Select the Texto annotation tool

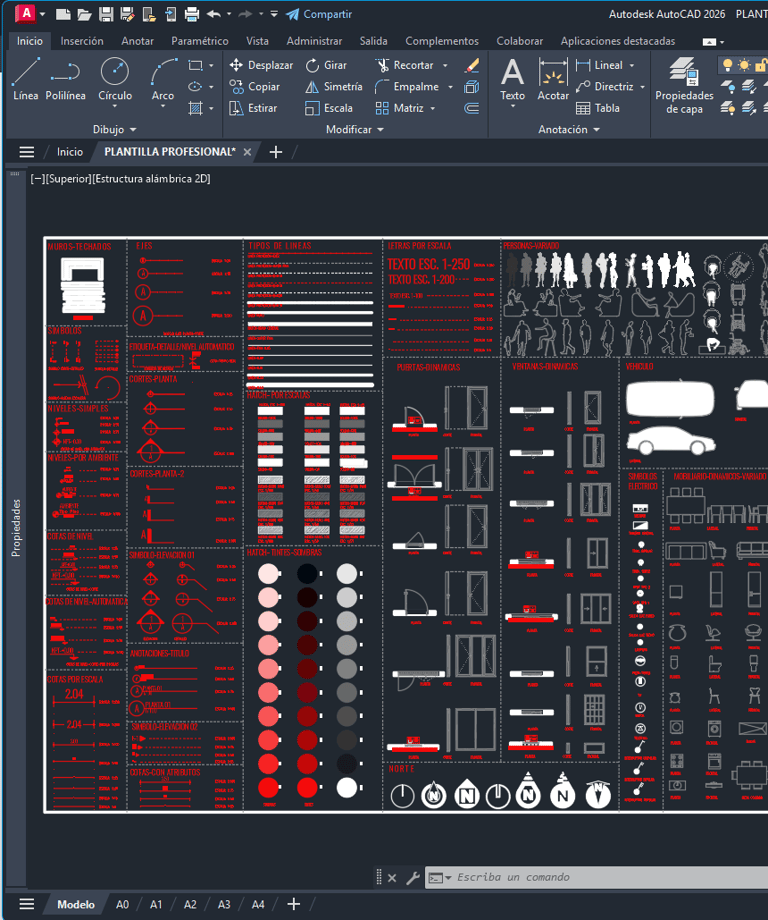[512, 79]
